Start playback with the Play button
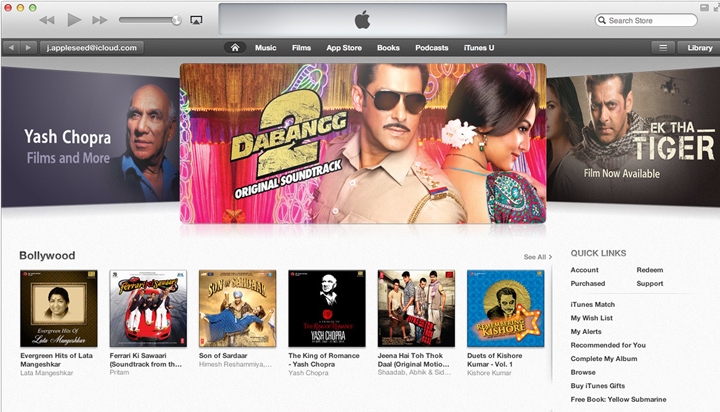Viewport: 720px width, 412px height. (x=74, y=20)
